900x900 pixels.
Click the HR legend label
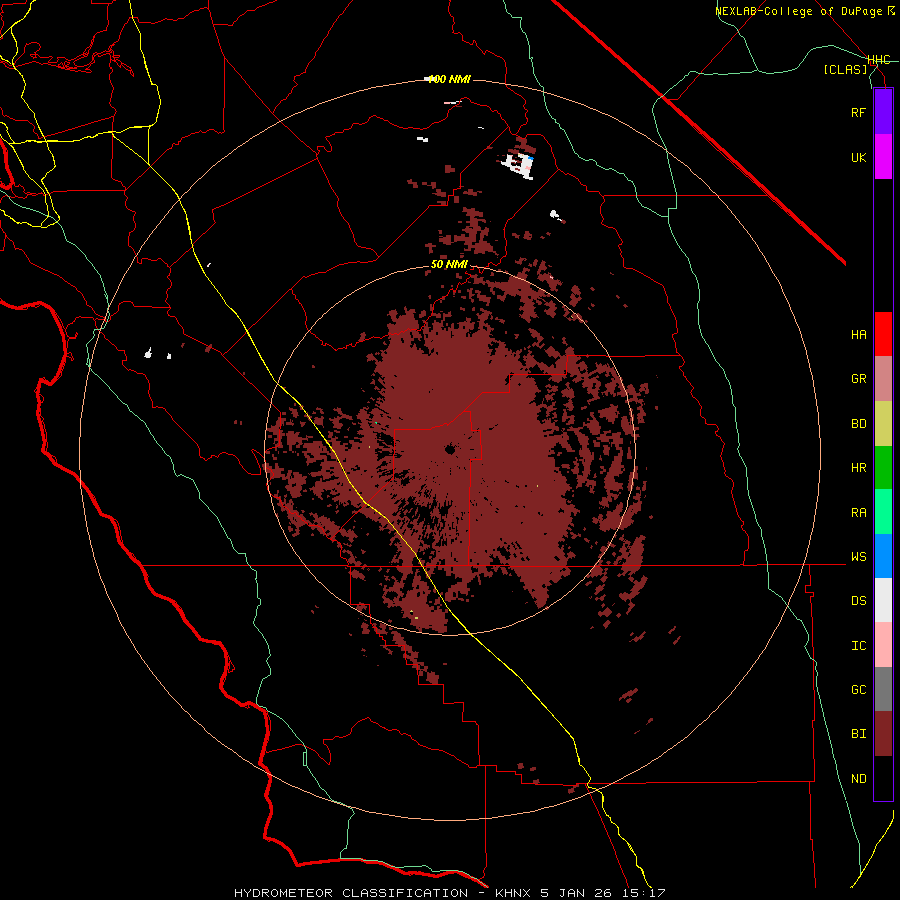pyautogui.click(x=858, y=468)
